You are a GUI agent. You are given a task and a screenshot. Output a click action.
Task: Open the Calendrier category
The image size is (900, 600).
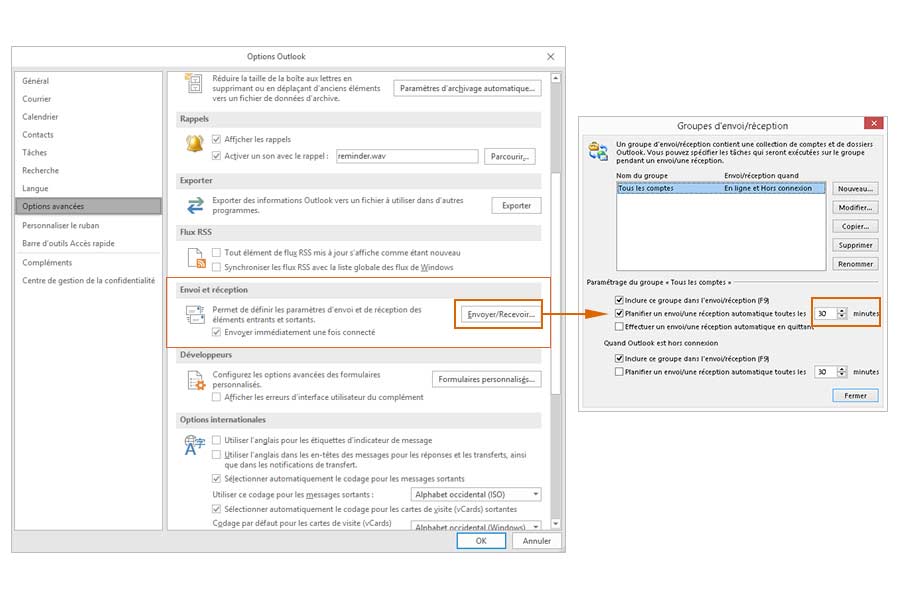click(x=88, y=117)
